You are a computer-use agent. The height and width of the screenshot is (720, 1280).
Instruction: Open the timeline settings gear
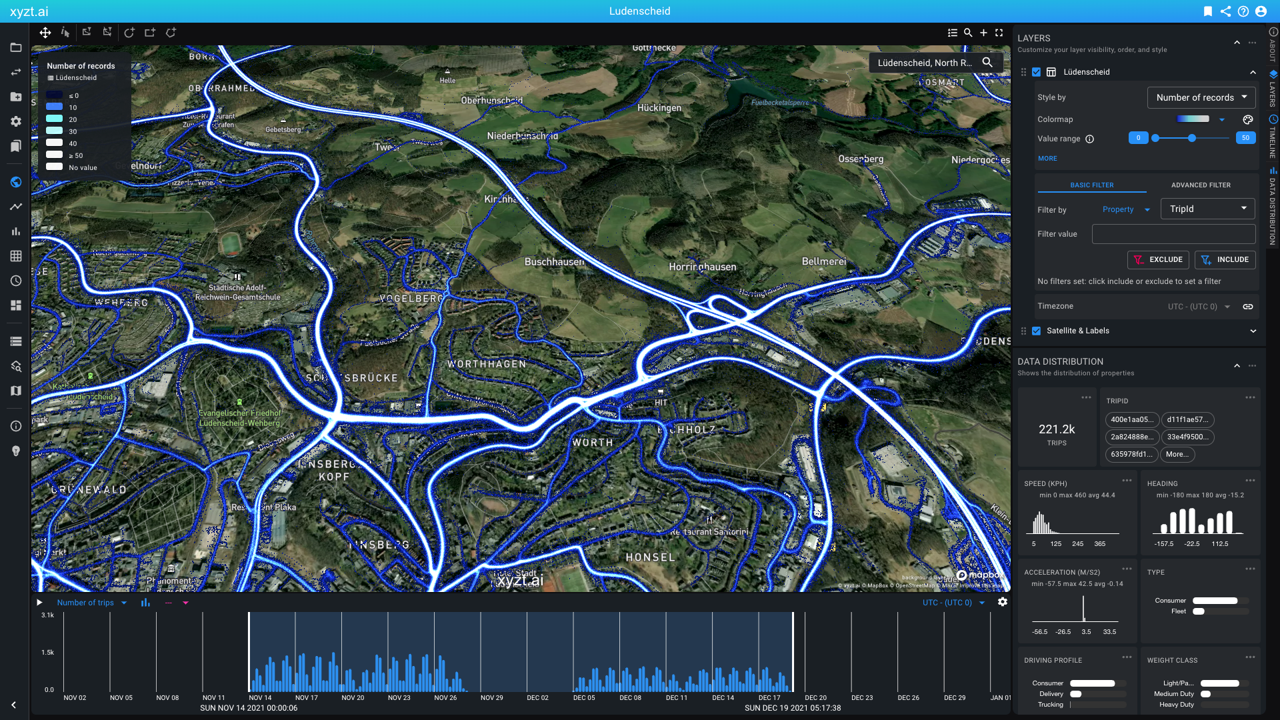[1002, 602]
